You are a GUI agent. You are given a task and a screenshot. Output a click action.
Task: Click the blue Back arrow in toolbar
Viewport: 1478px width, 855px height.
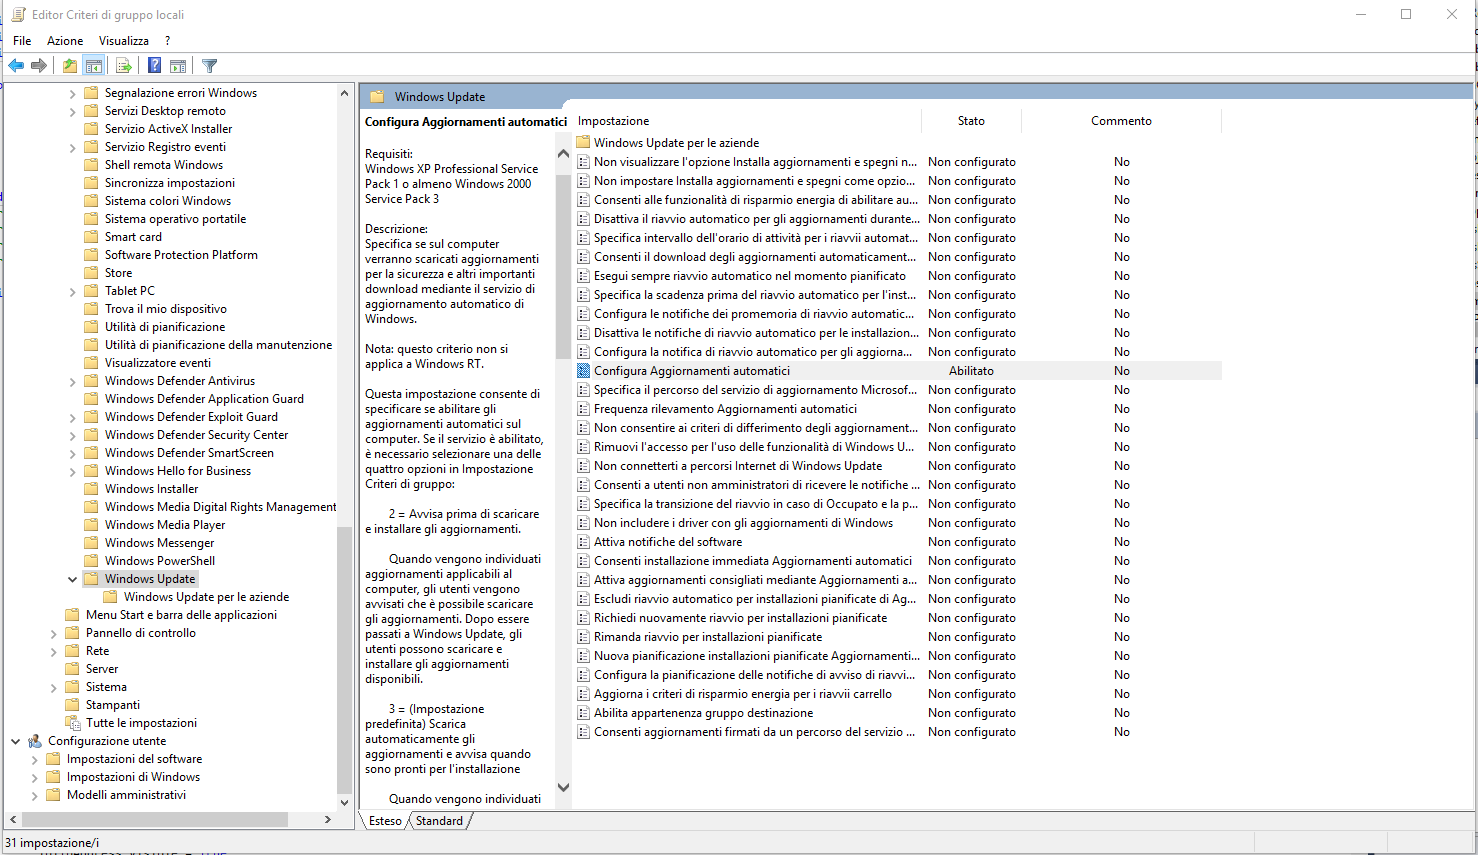click(16, 66)
